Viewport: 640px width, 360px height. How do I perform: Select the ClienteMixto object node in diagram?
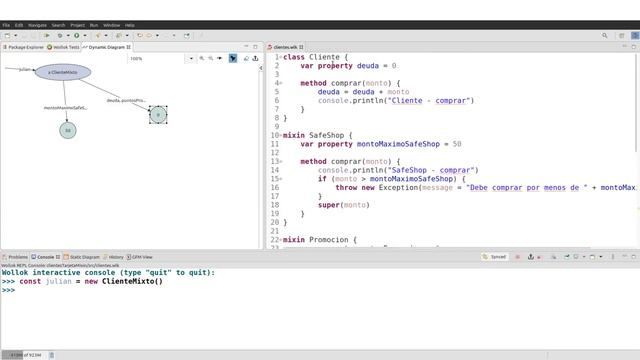(63, 72)
